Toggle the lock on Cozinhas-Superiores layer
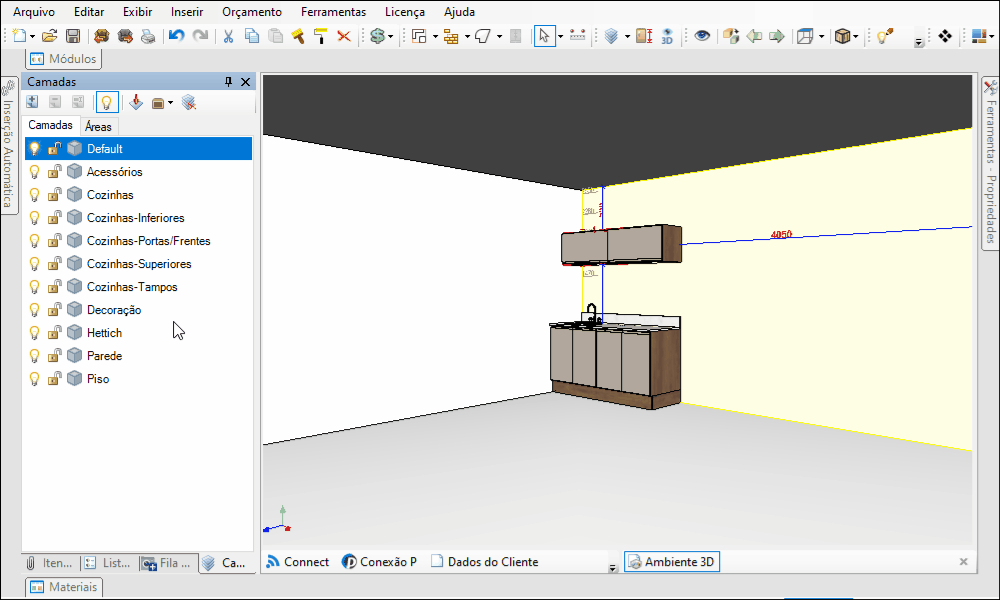This screenshot has height=600, width=1000. pyautogui.click(x=55, y=263)
